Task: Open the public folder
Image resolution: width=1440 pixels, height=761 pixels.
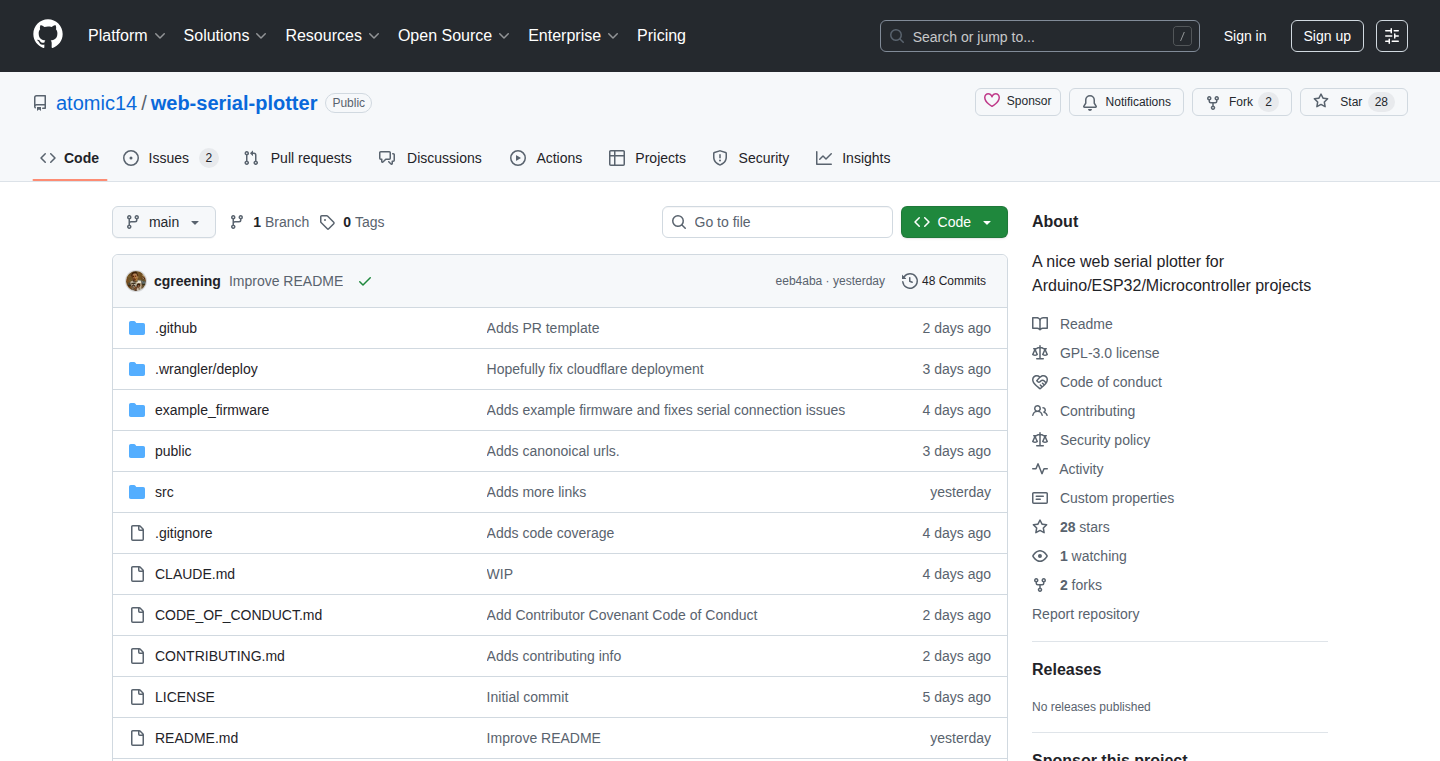Action: 173,451
